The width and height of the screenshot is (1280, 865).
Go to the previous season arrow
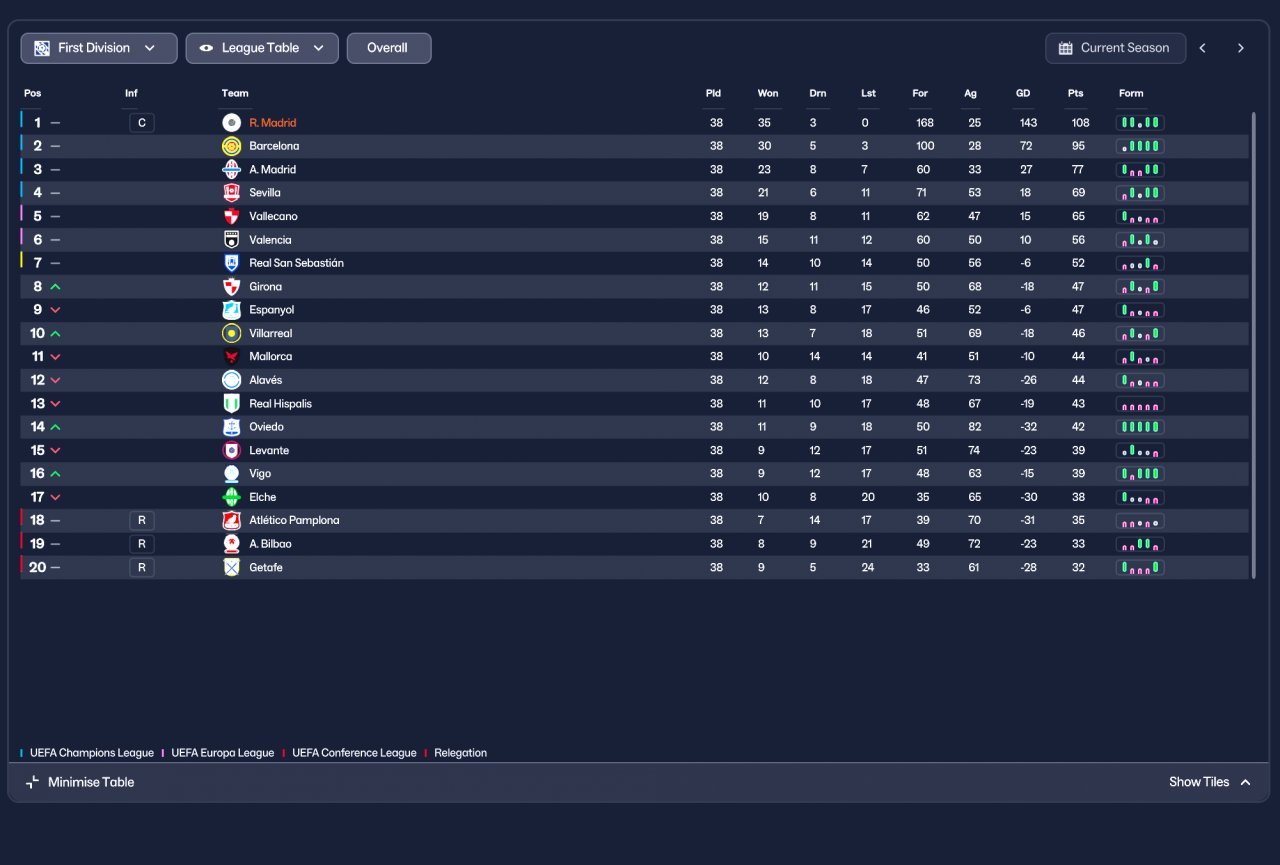1203,48
